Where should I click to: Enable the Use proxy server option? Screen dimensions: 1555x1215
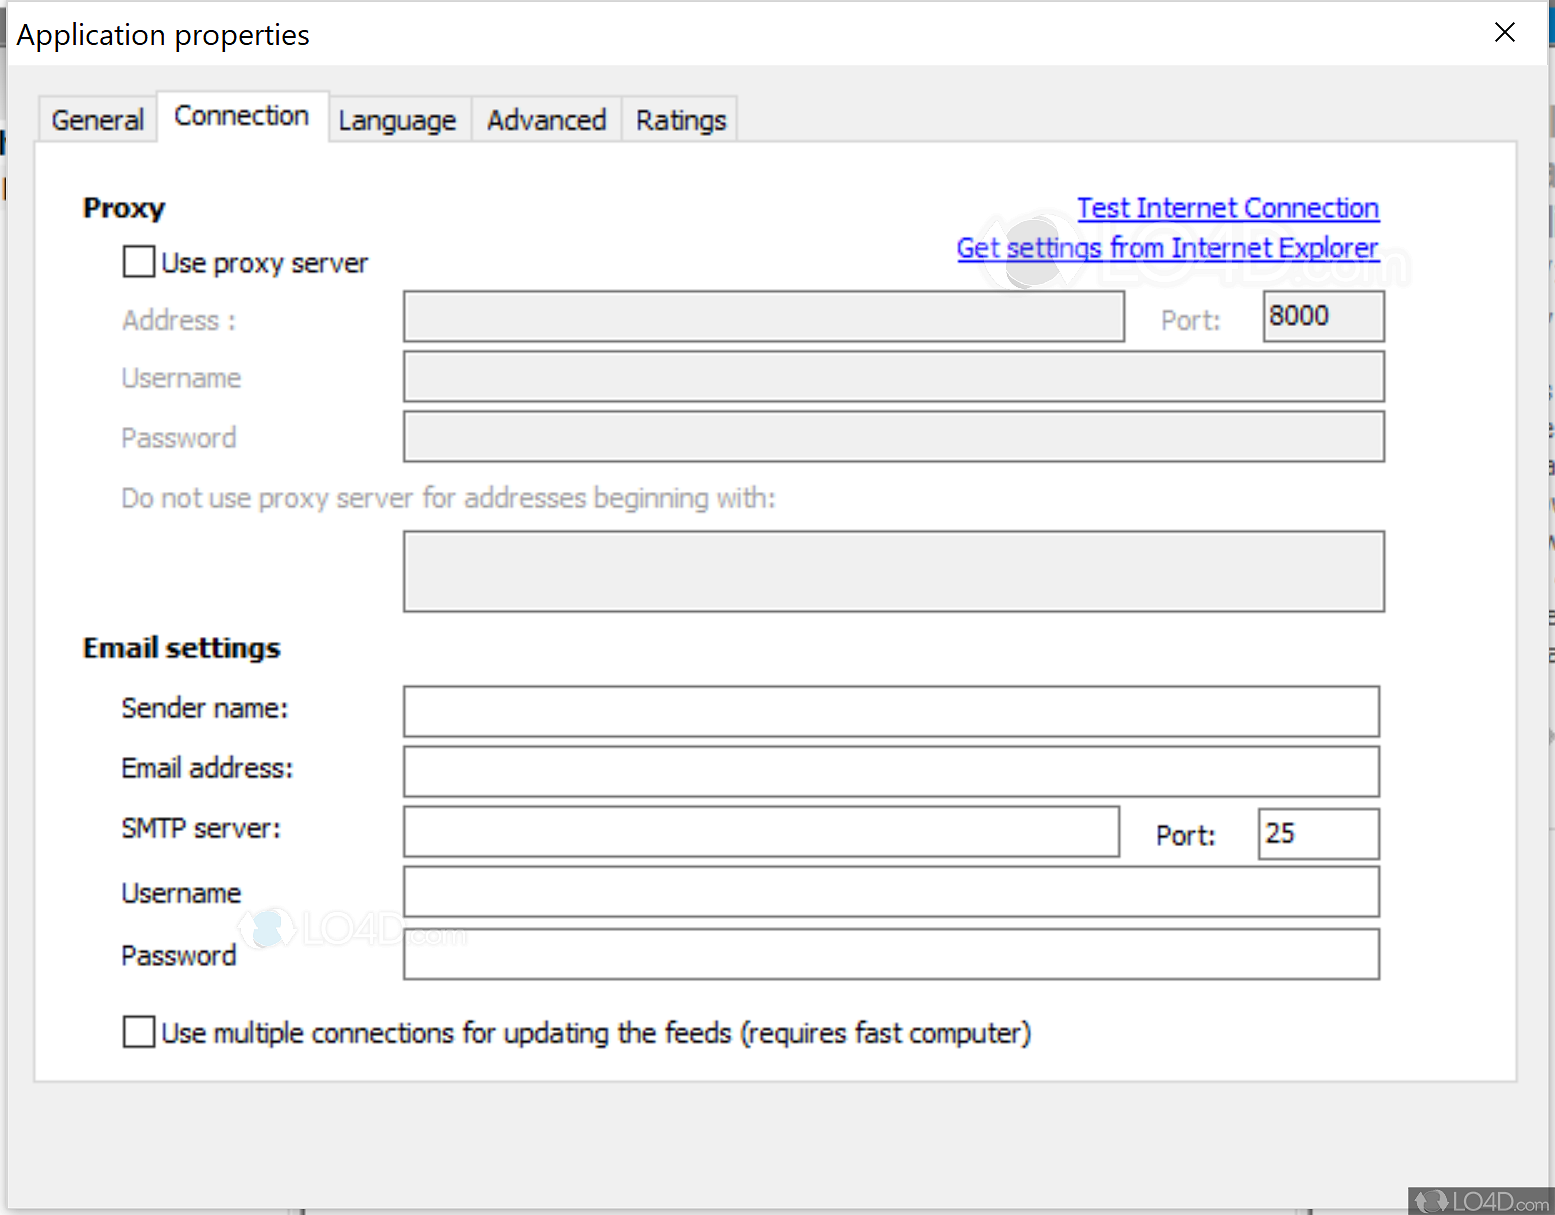coord(138,261)
